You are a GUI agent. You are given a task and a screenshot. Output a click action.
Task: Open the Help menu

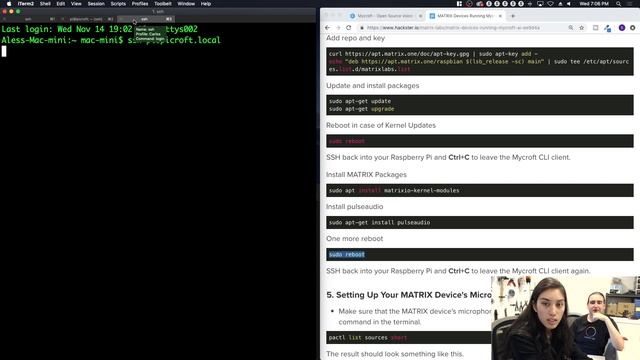[206, 4]
